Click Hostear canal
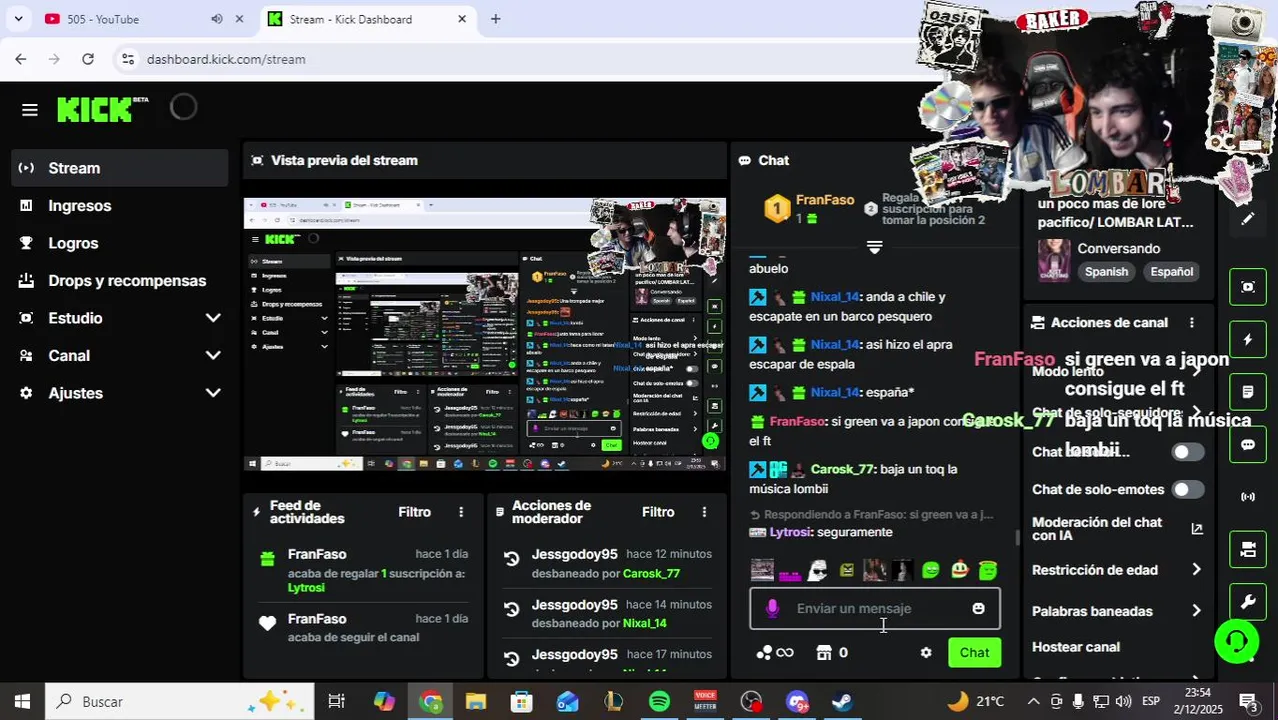This screenshot has height=720, width=1278. [x=1075, y=647]
